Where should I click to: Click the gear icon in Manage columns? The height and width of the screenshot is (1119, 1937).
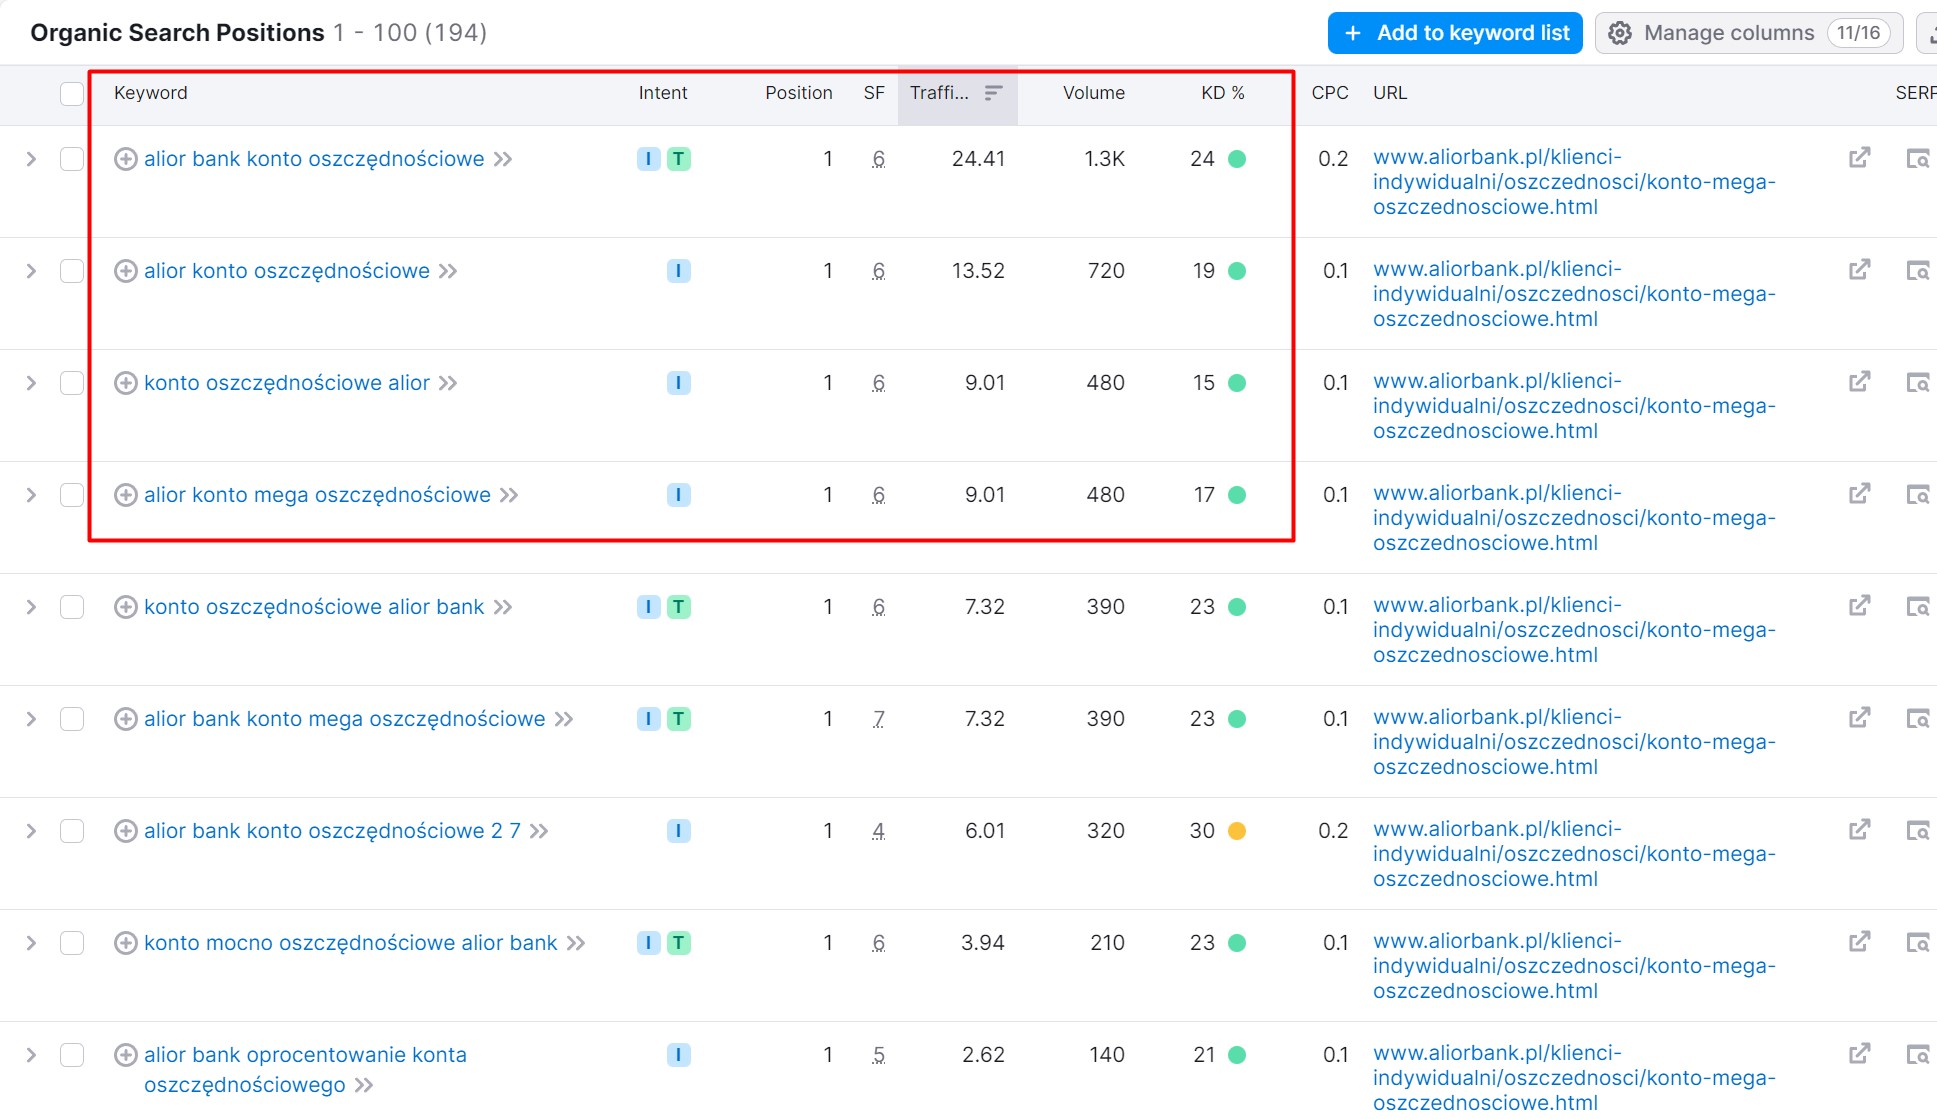(x=1620, y=33)
